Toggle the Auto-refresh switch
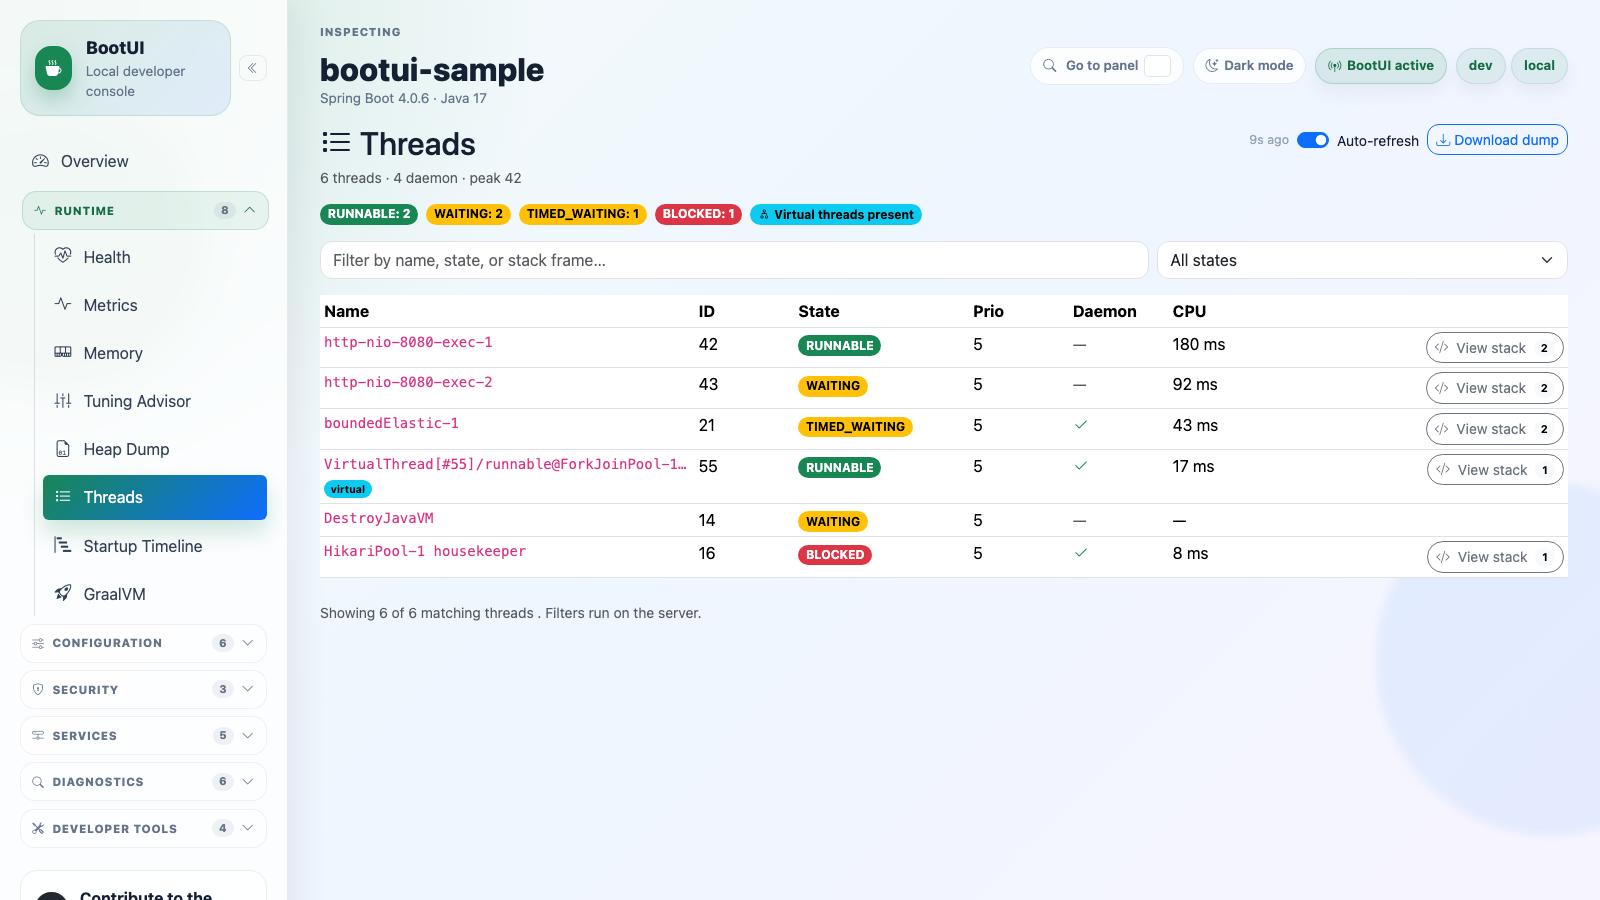The image size is (1600, 900). 1312,140
